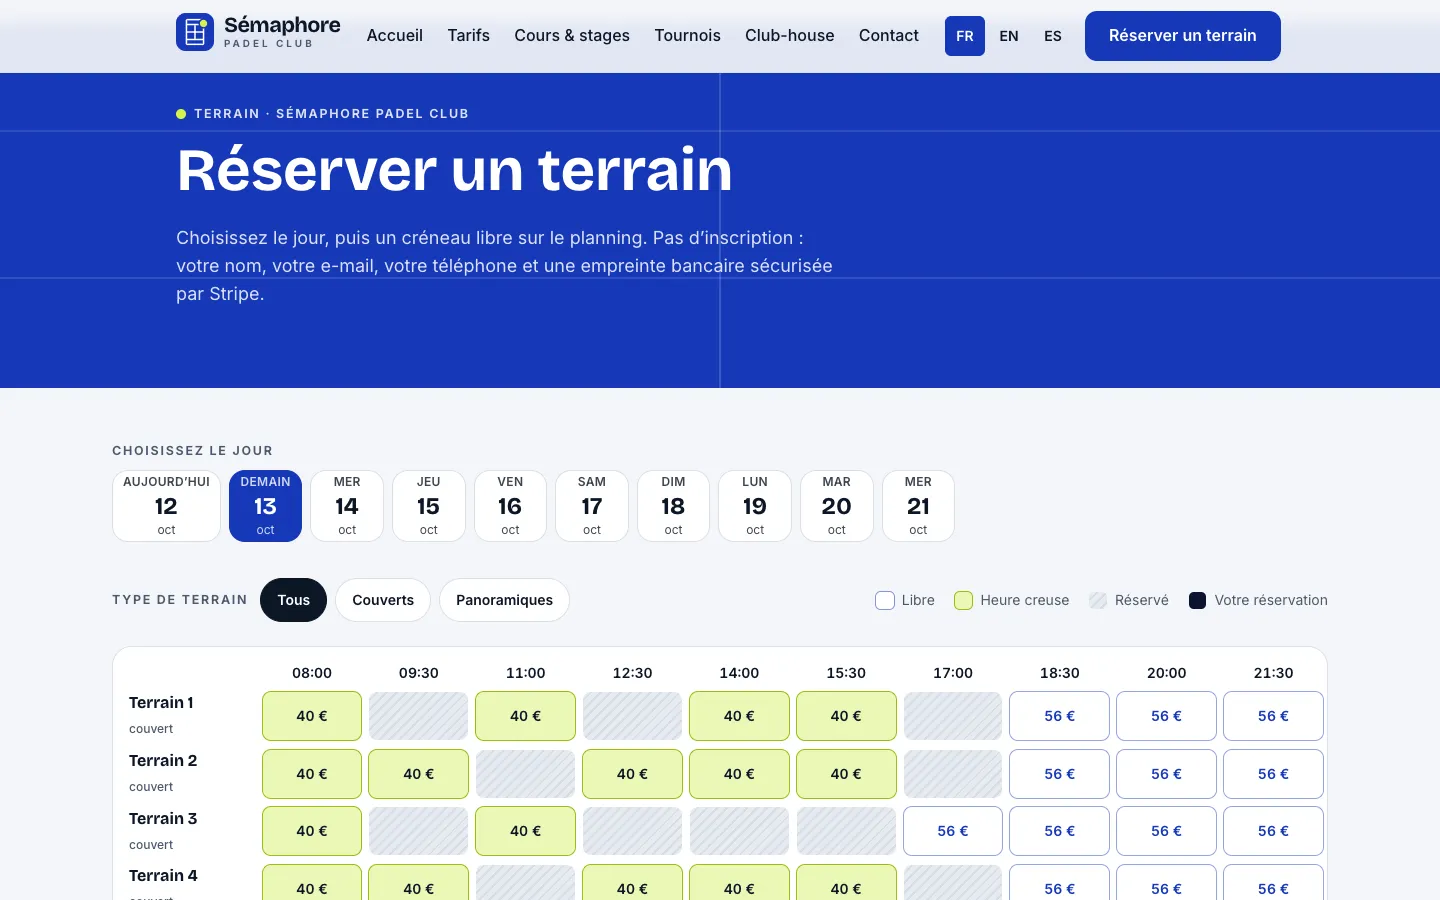Pick Thursday 15 oct
This screenshot has height=900, width=1440.
pos(429,506)
